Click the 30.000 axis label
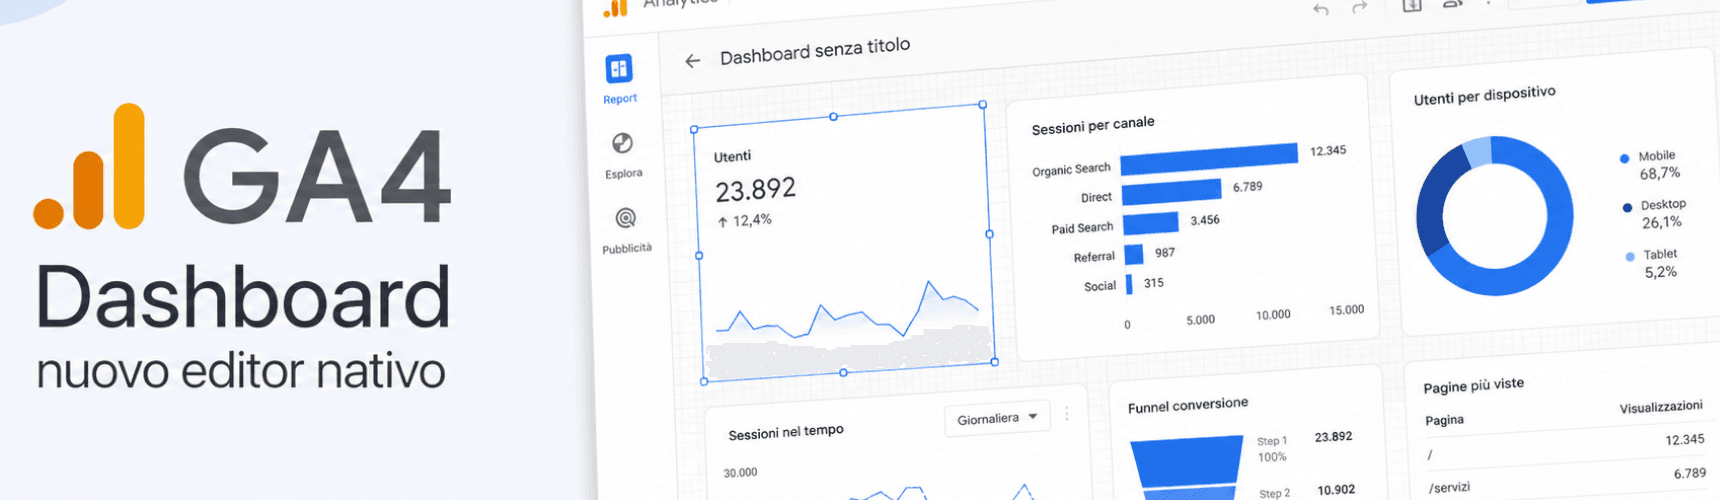The height and width of the screenshot is (500, 1720). tap(740, 472)
